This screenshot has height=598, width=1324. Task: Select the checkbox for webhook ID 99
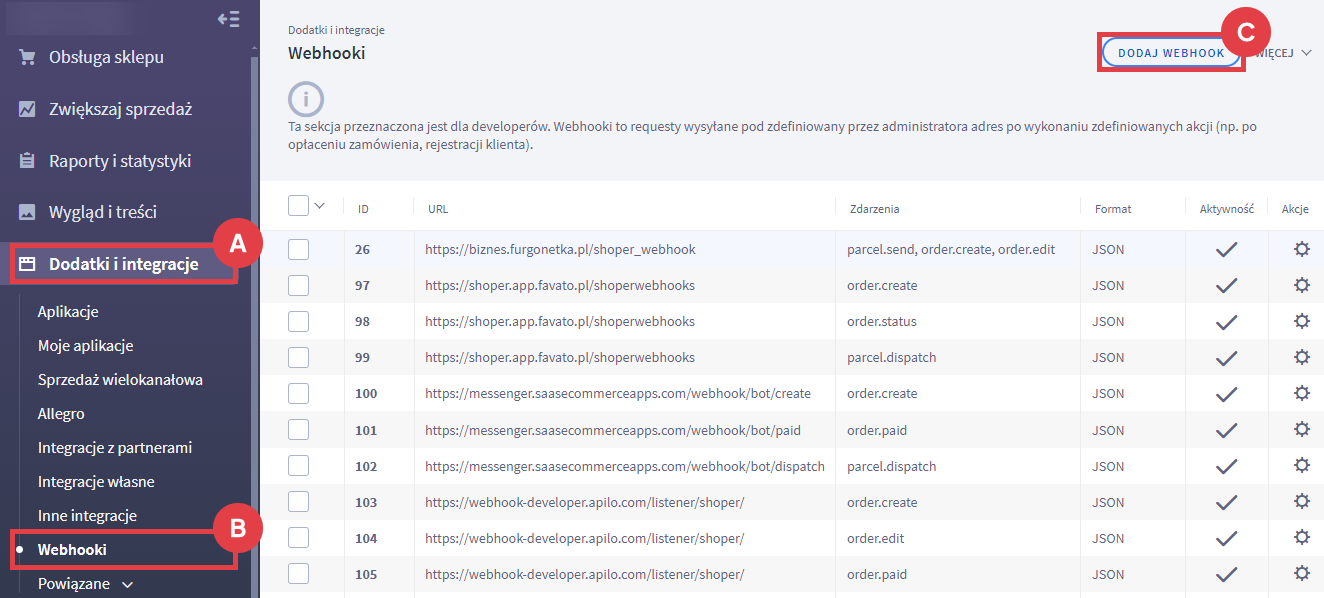pyautogui.click(x=298, y=357)
